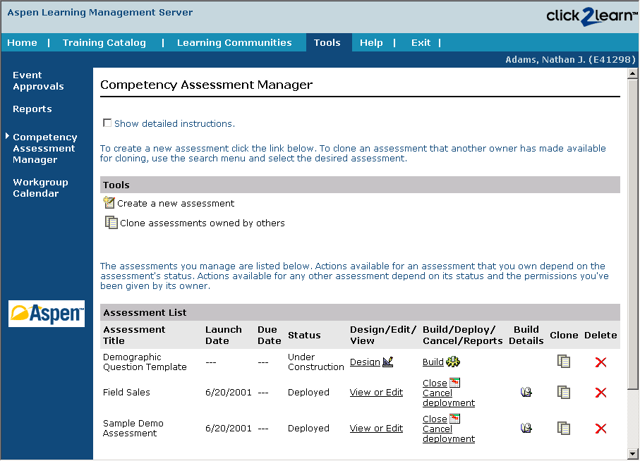The width and height of the screenshot is (640, 461).
Task: Open the Training Catalog tab
Action: pos(104,42)
